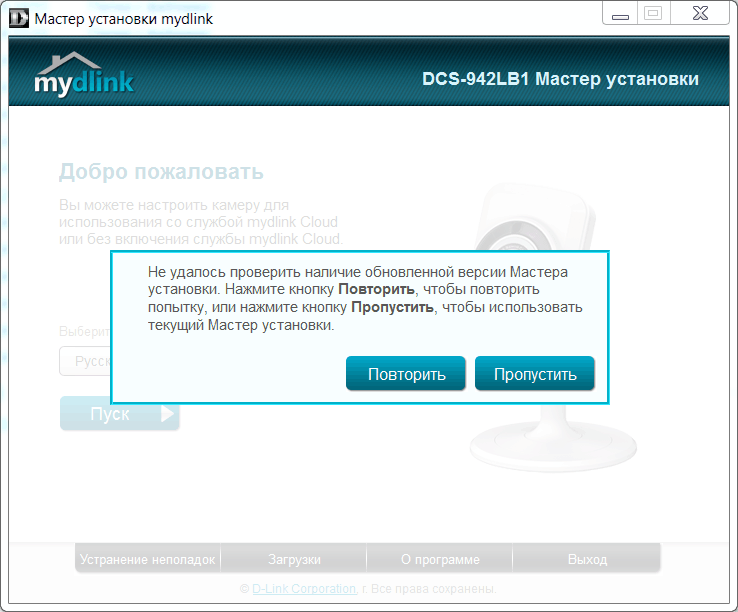Click the DCS-942LB1 Мастер установки title
738x612 pixels.
[x=560, y=79]
